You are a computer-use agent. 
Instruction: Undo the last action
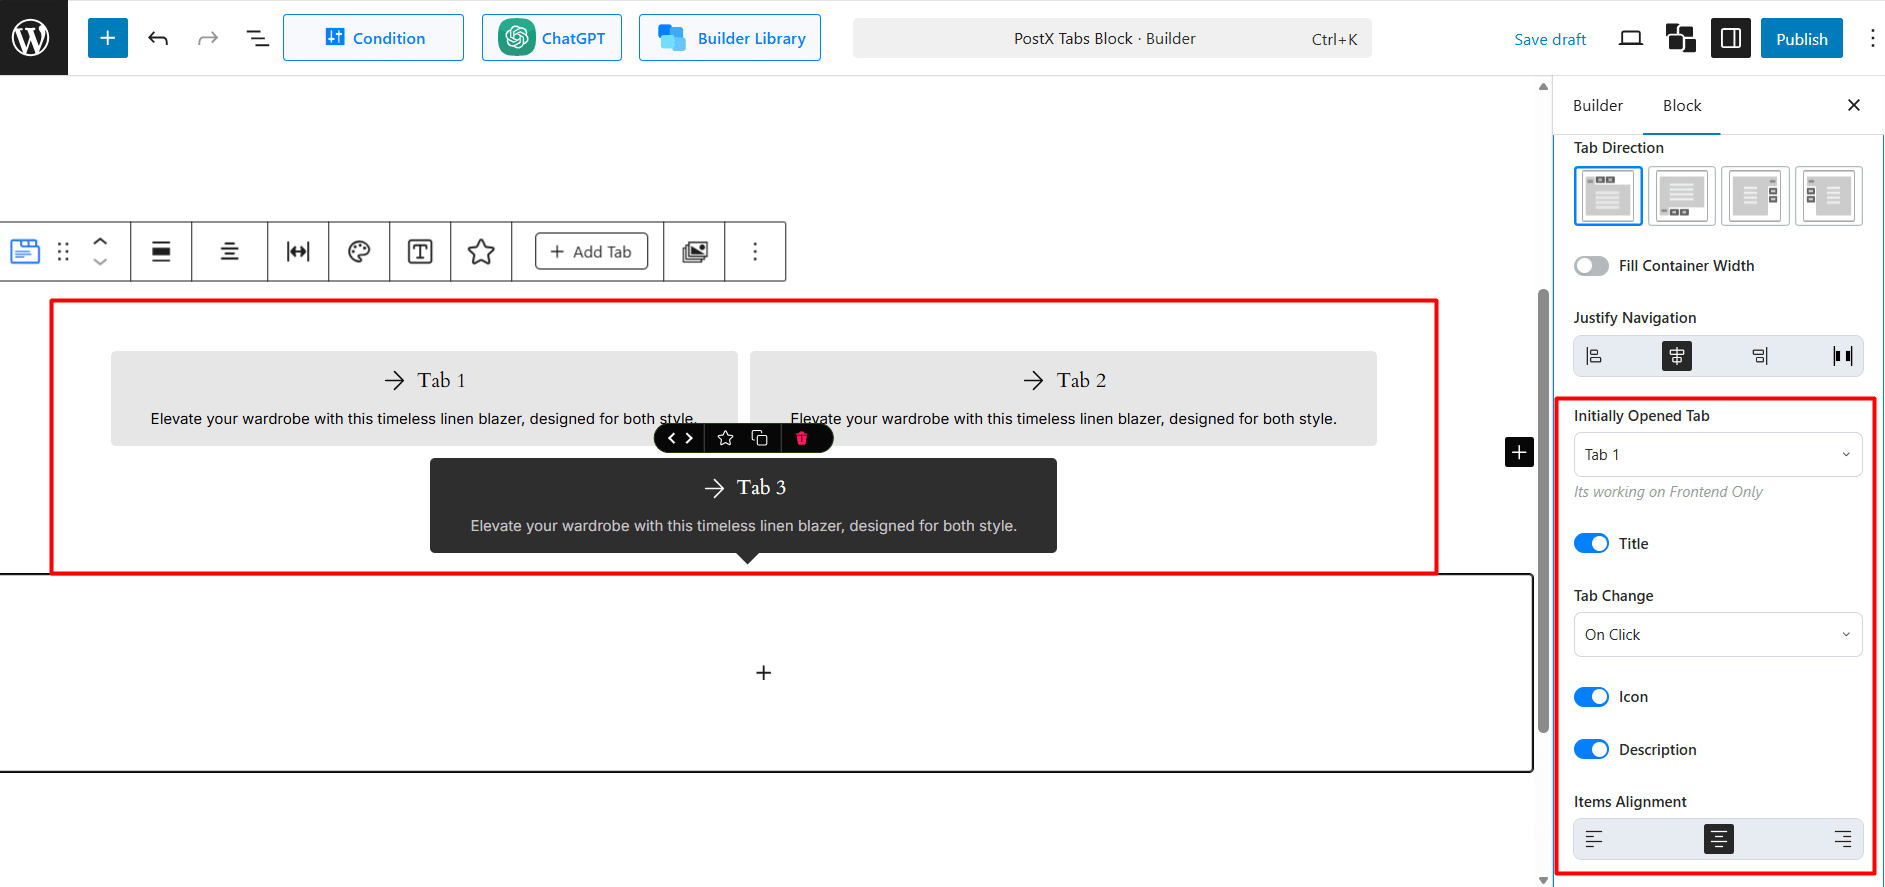pyautogui.click(x=158, y=38)
